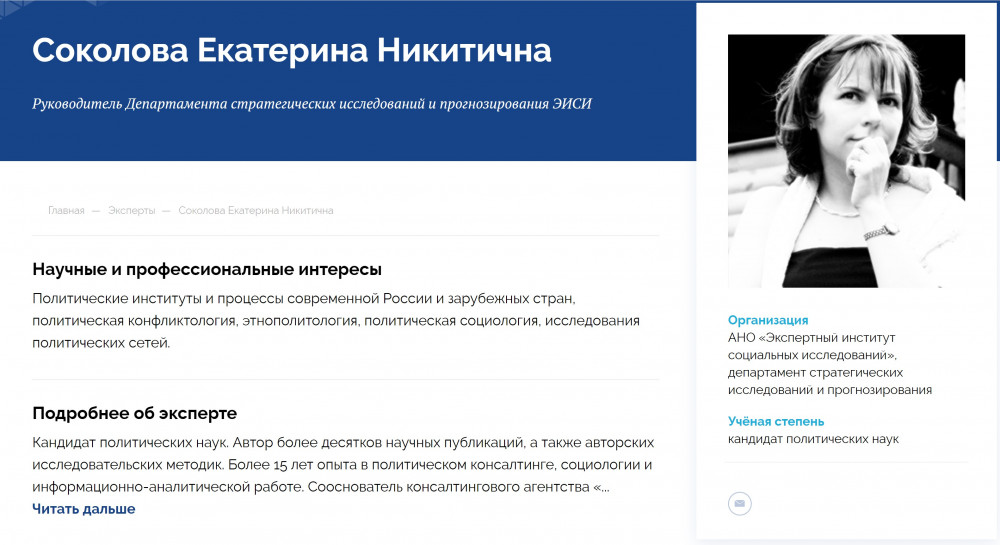Viewport: 1000px width, 545px height.
Task: Click 'Соколова Екатерина Никитична' breadcrumb item
Action: click(x=256, y=210)
